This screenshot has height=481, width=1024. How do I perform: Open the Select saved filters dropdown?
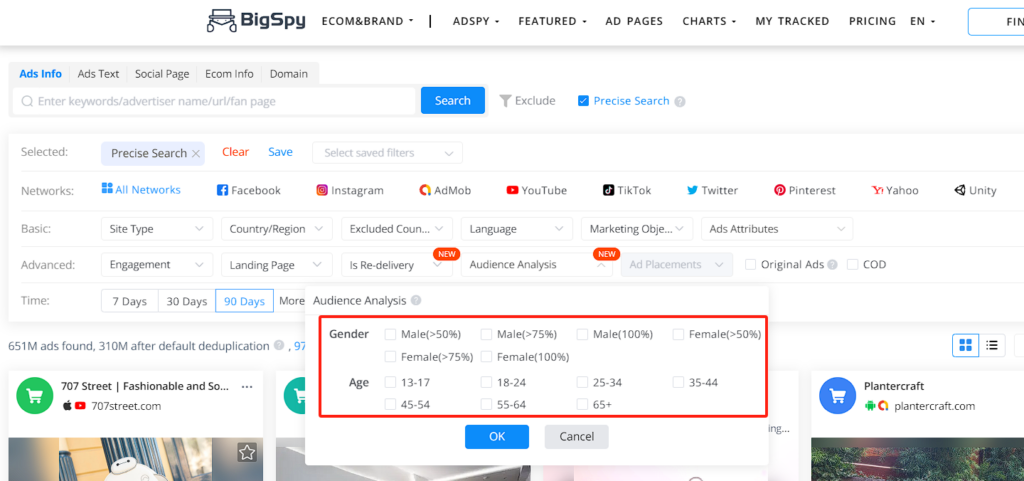388,153
